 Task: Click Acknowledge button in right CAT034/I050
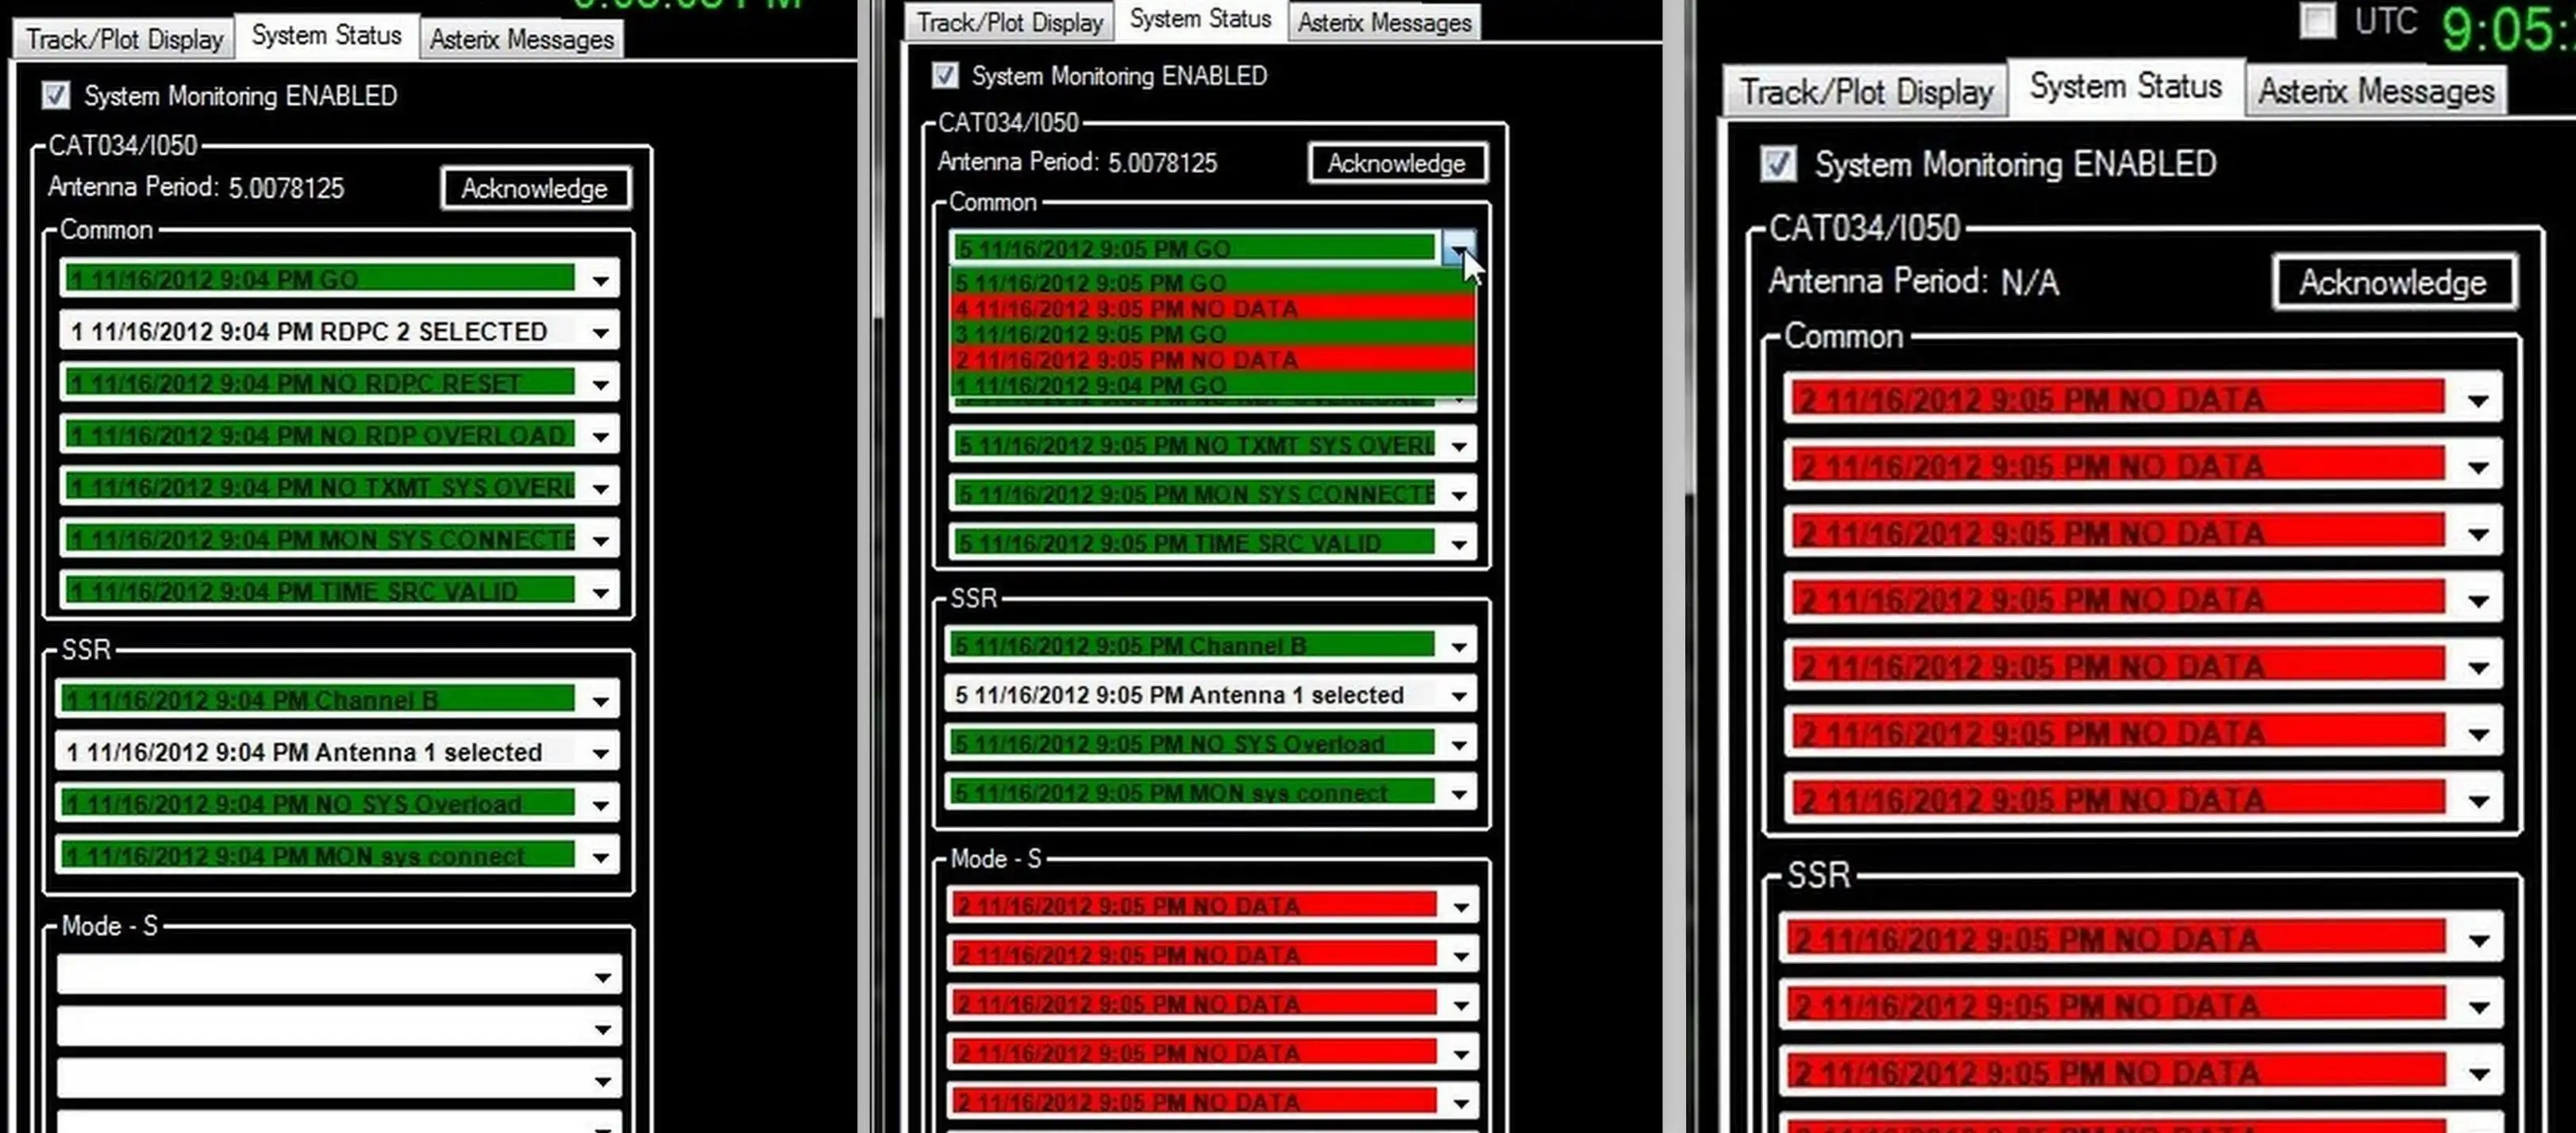tap(2392, 283)
